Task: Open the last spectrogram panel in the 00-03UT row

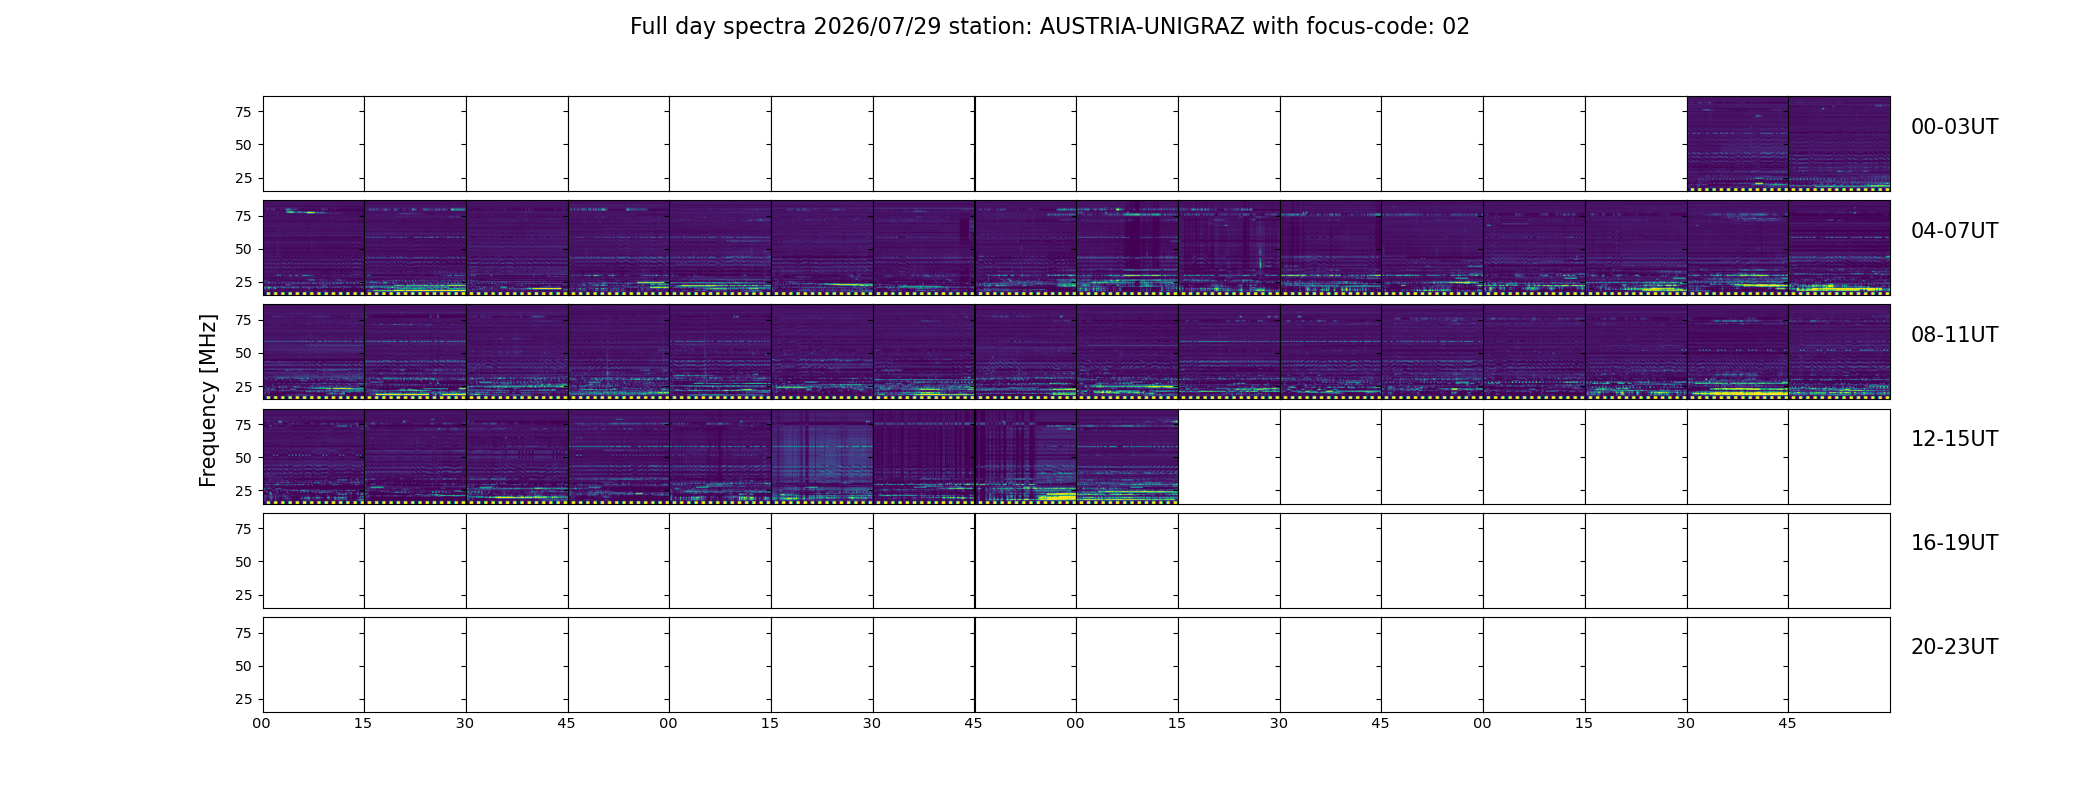Action: coord(1839,144)
